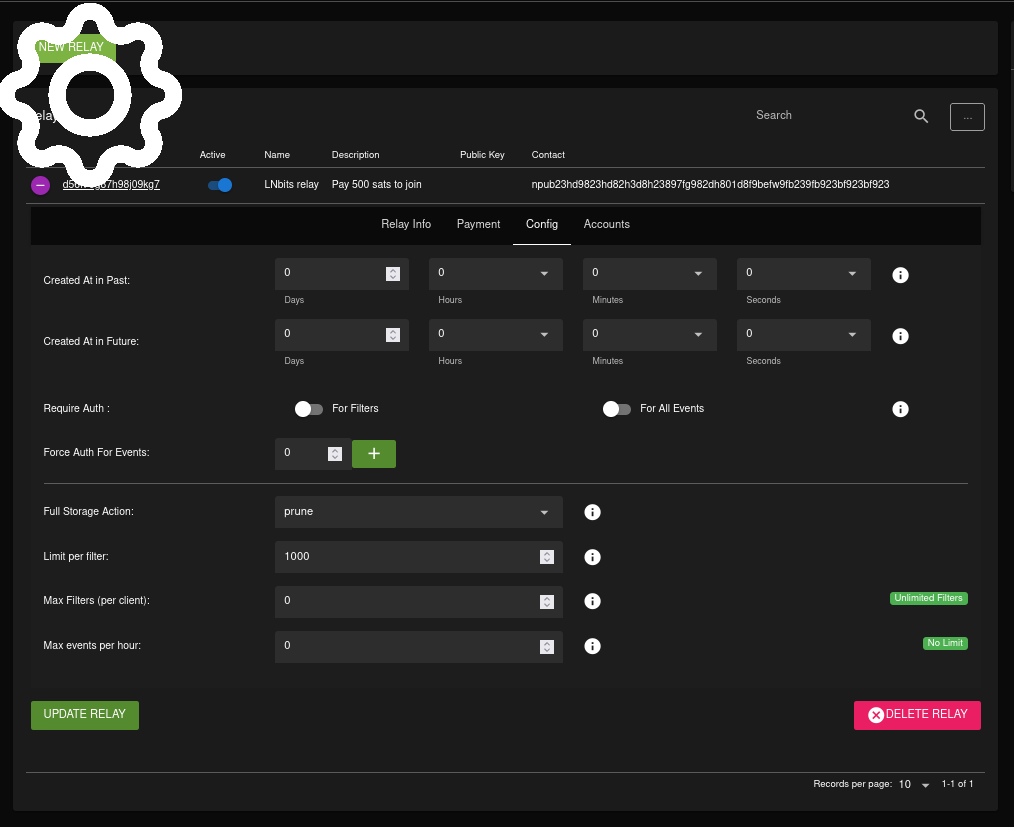Collapse the relay row with purple minus icon
This screenshot has width=1014, height=827.
tap(40, 185)
